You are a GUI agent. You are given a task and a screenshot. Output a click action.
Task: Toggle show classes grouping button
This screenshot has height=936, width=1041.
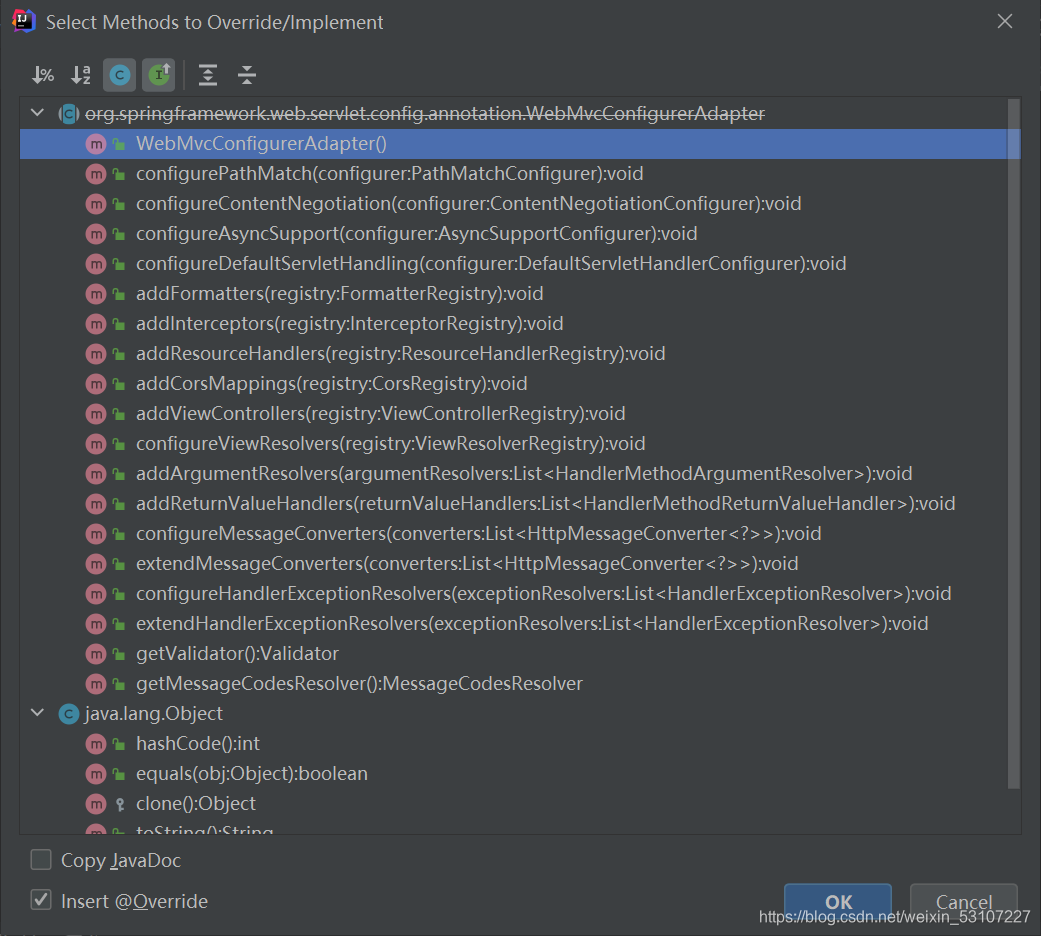pos(120,75)
